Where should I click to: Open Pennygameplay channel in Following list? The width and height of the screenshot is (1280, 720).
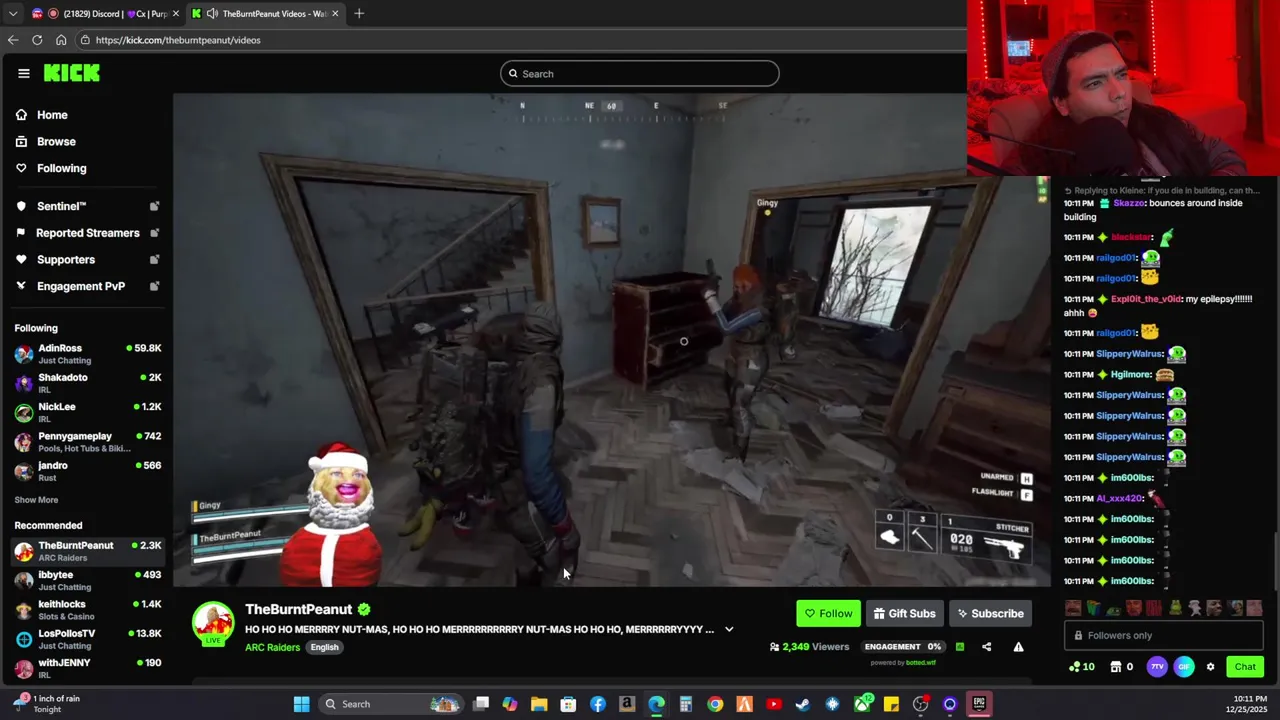tap(88, 442)
